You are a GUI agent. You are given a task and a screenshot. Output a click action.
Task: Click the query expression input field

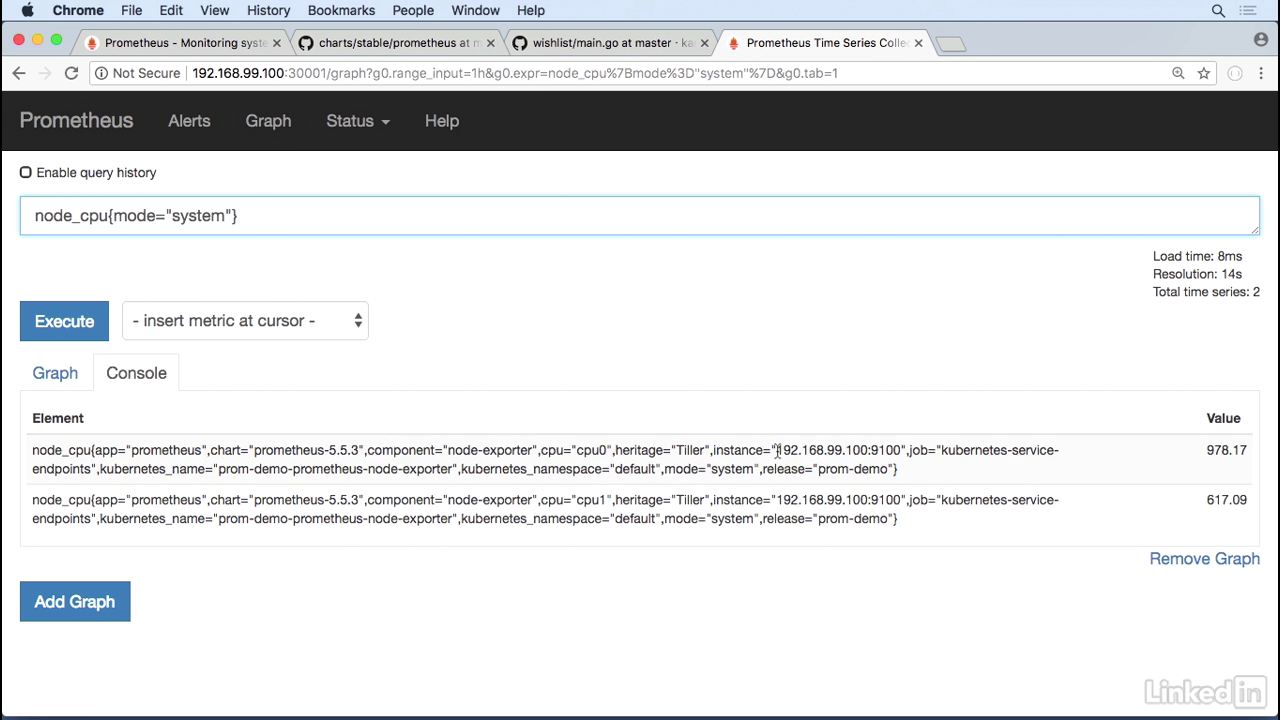pos(640,216)
